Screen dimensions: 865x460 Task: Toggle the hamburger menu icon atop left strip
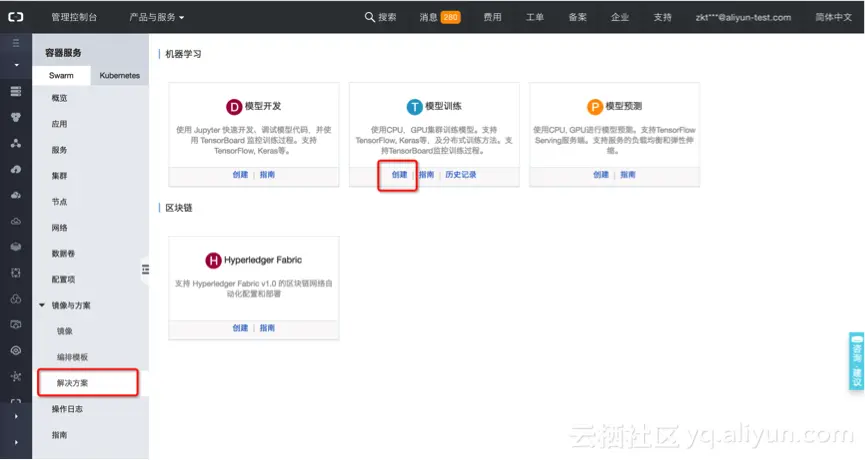16,43
